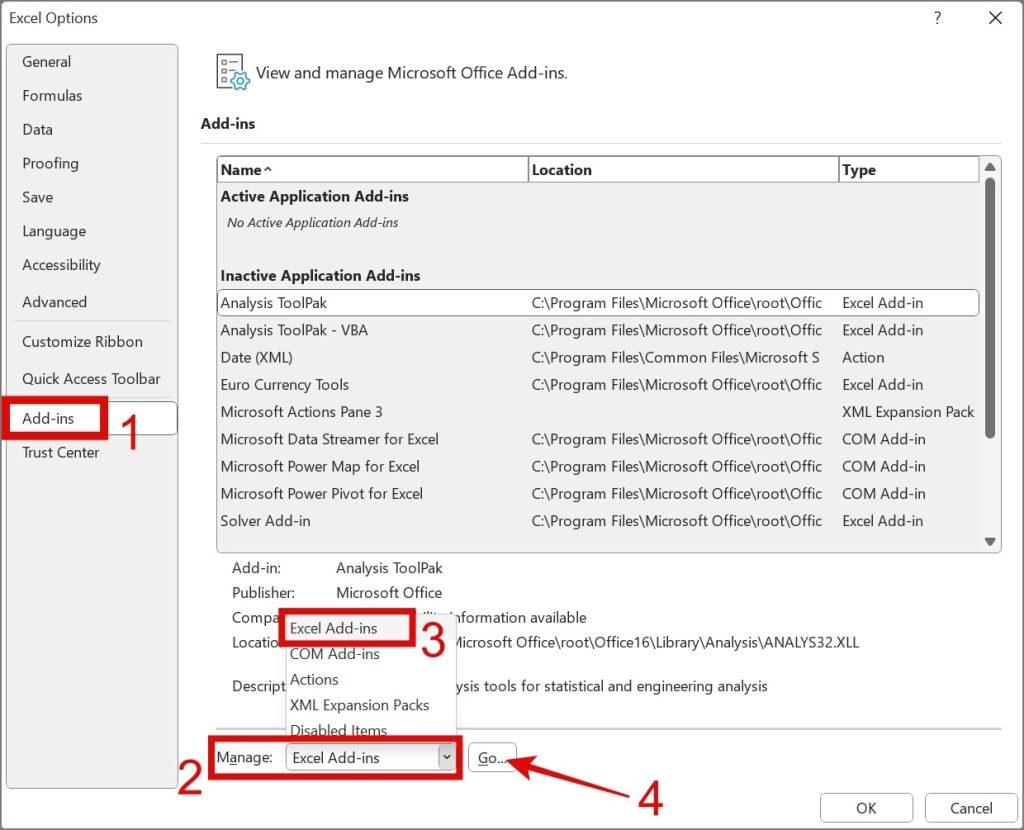
Task: Sort add-ins by Type column header
Action: click(x=909, y=170)
